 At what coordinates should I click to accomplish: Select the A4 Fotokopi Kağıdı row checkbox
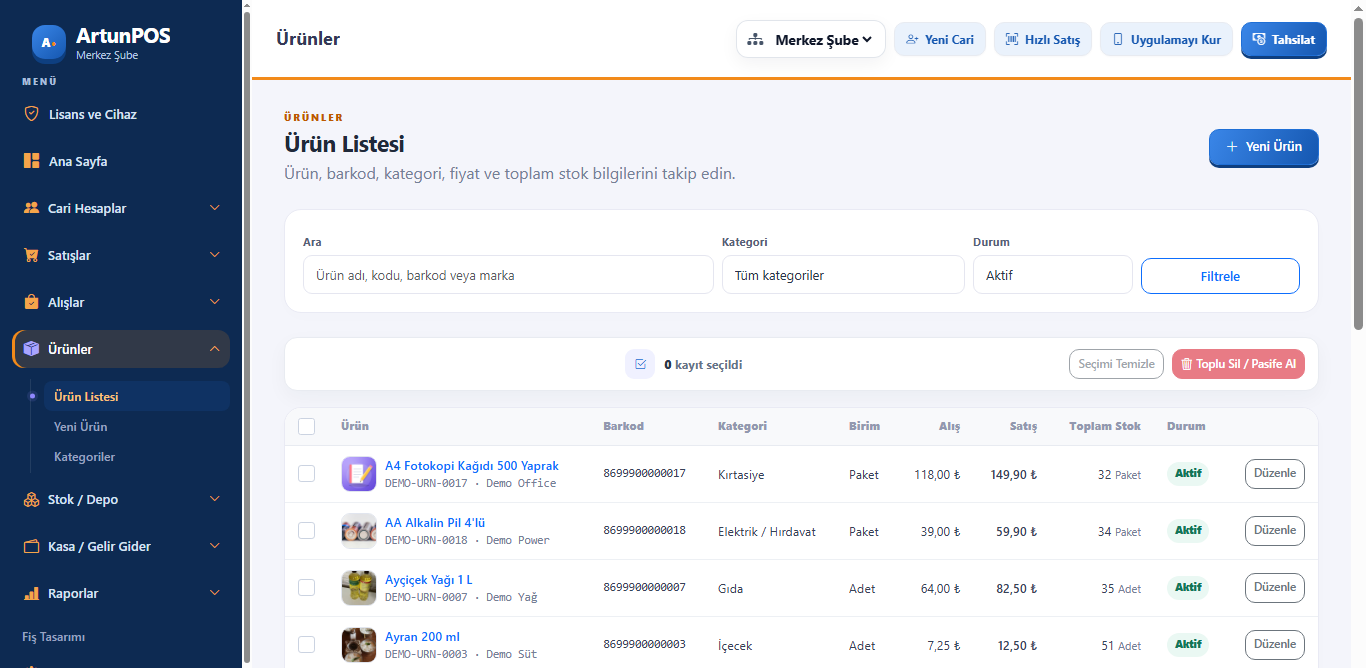click(x=306, y=473)
